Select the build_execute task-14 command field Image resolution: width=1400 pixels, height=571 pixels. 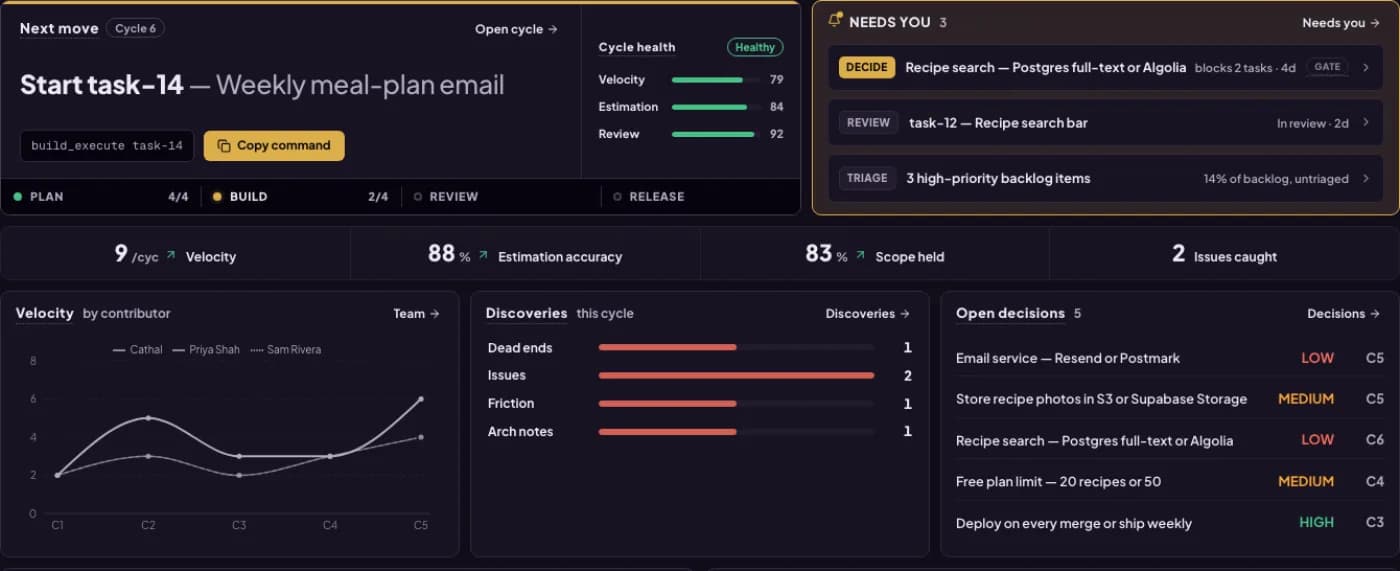coord(107,146)
